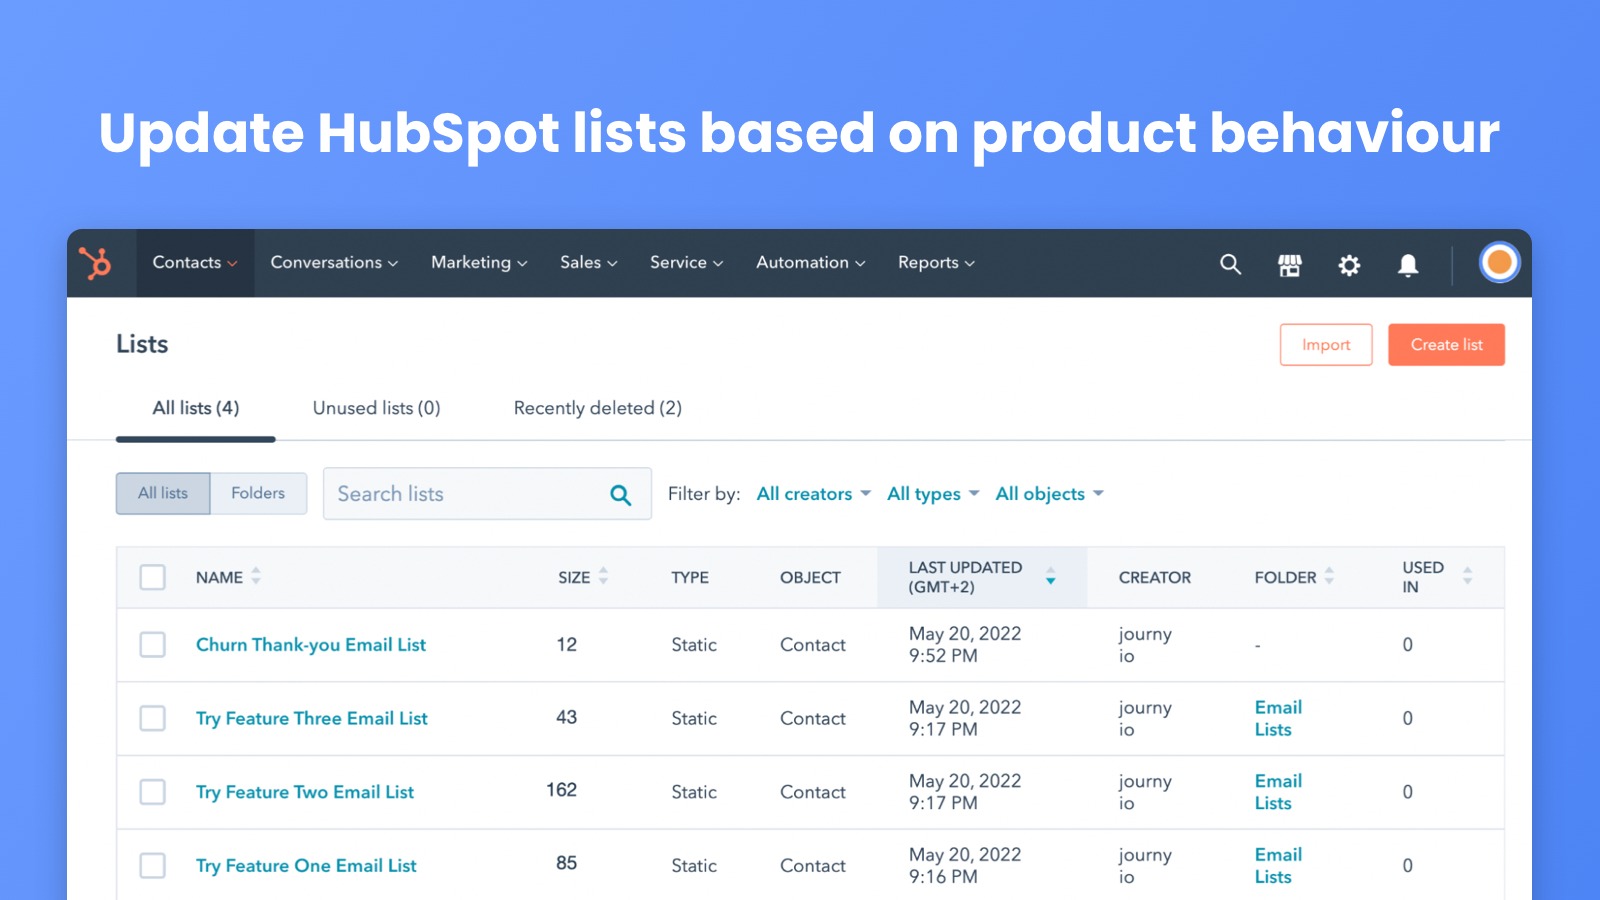The width and height of the screenshot is (1600, 900).
Task: Sort by Last Updated column arrow
Action: (x=1050, y=577)
